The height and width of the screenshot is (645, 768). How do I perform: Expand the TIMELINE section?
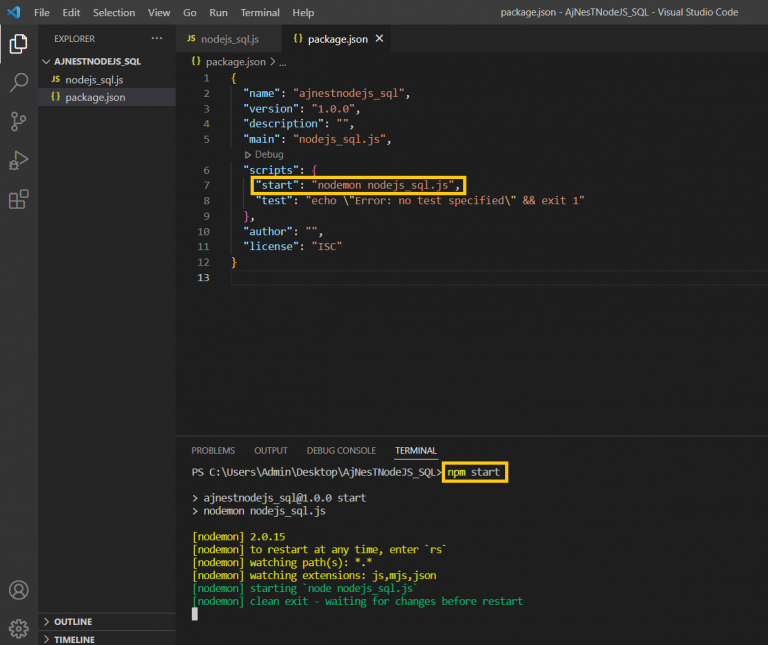[x=74, y=639]
